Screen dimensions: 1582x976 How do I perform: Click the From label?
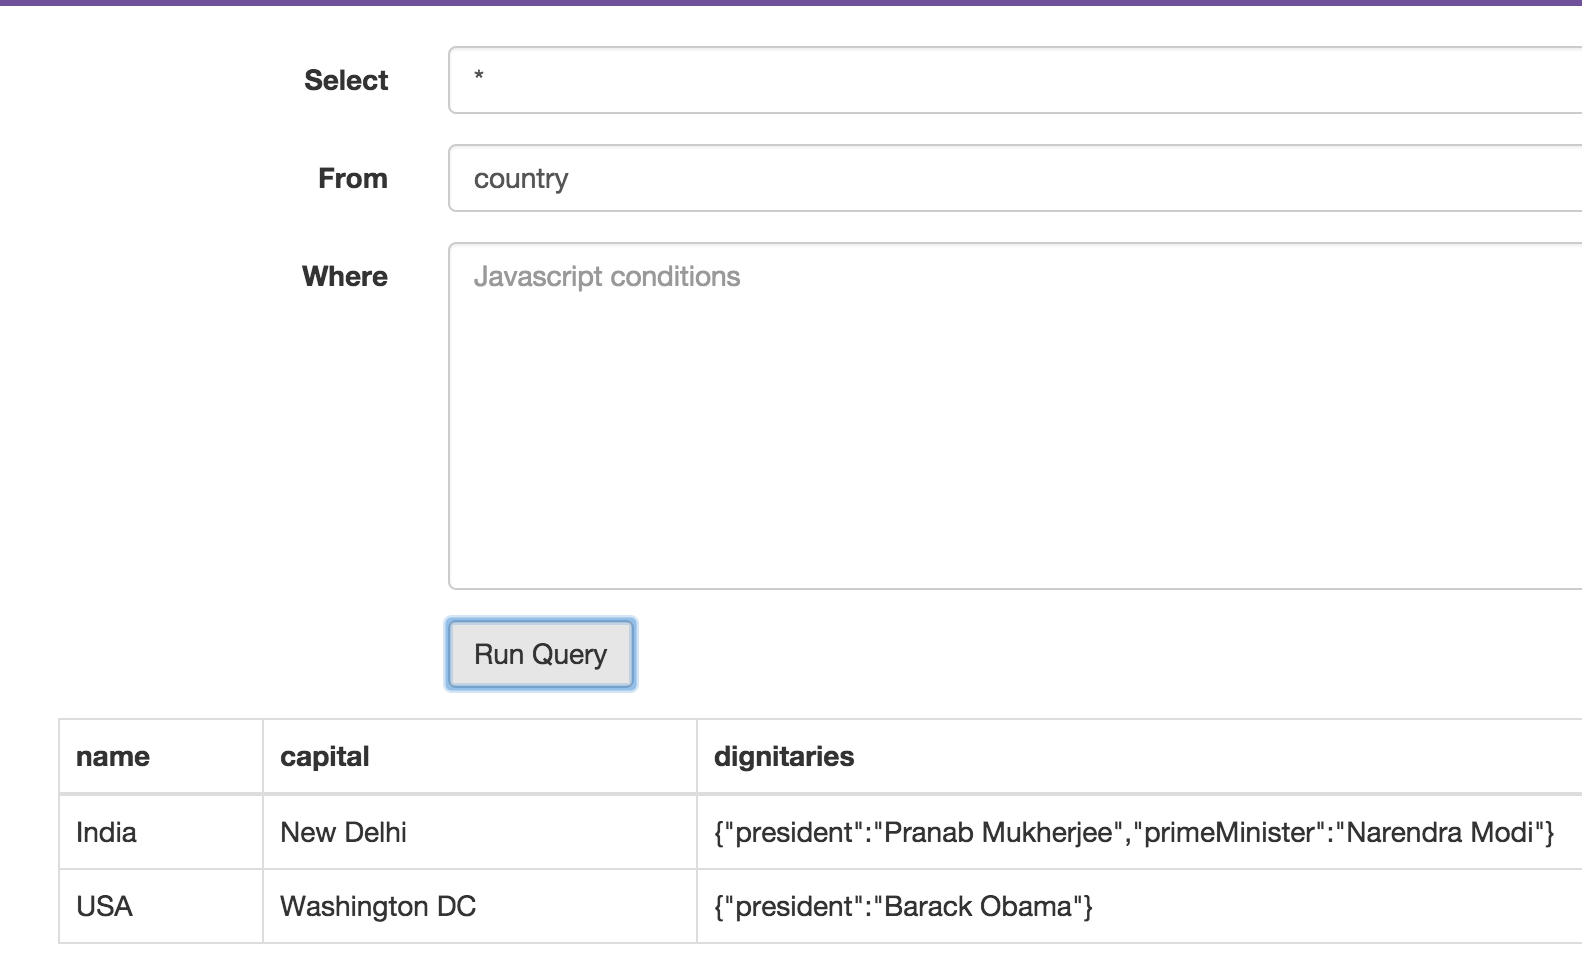click(352, 178)
